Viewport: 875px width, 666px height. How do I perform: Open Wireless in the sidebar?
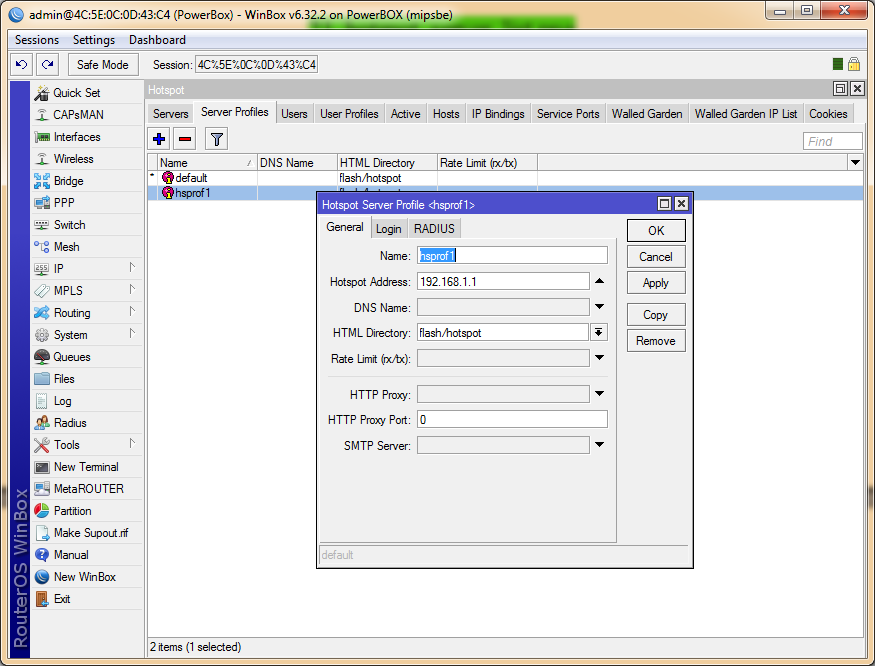(x=73, y=159)
